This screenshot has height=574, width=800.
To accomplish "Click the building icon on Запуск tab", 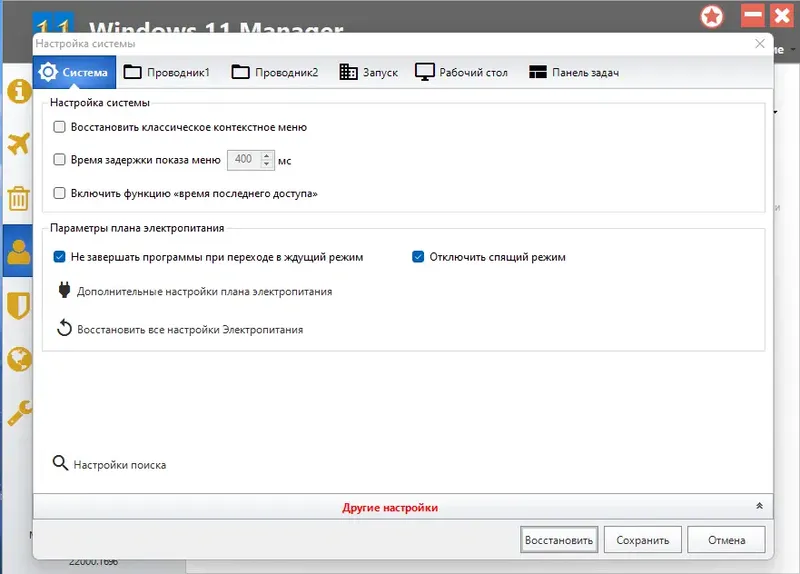I will (x=348, y=72).
